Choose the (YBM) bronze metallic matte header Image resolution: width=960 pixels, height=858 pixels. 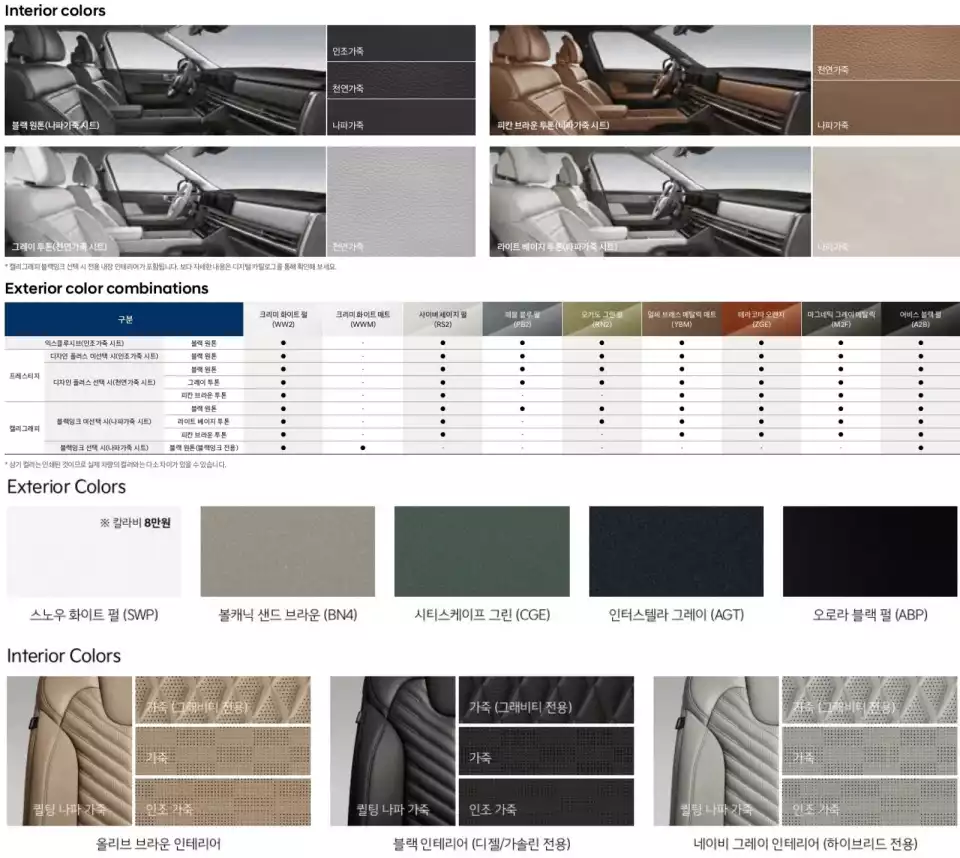(x=681, y=319)
